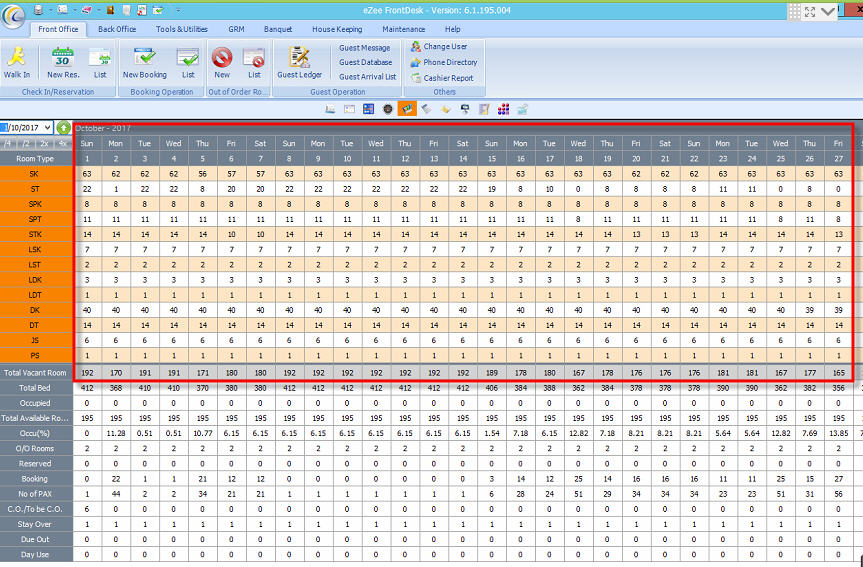Click the red and blue dots icon

tap(503, 109)
